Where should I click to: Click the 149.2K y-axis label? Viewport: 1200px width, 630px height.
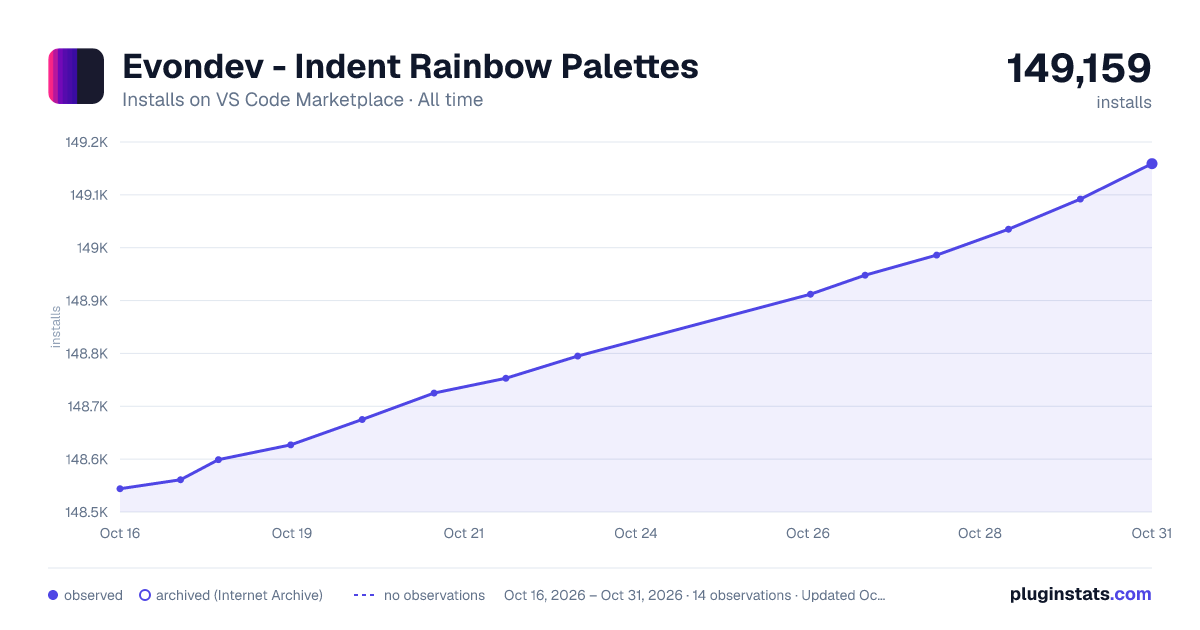point(87,142)
